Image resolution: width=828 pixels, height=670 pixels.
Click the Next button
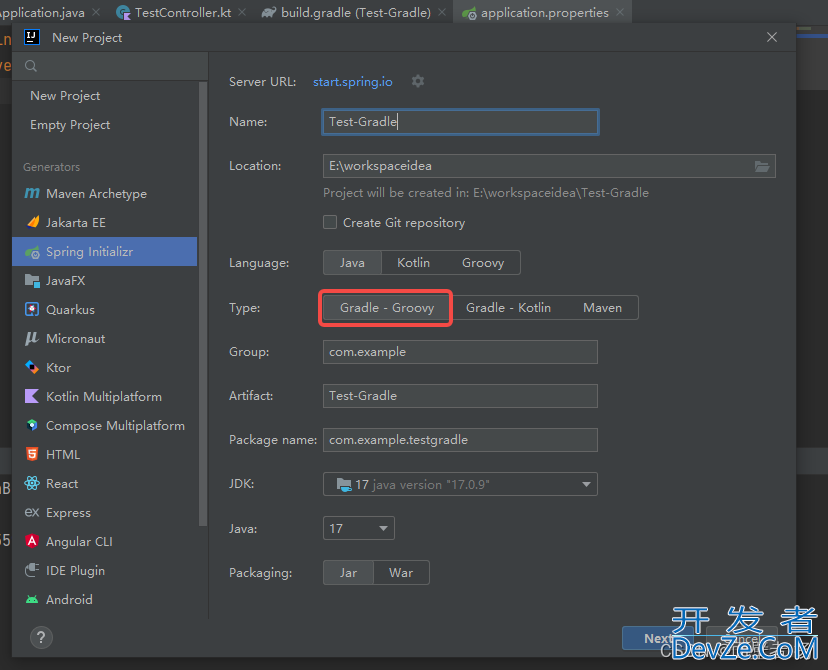point(658,638)
